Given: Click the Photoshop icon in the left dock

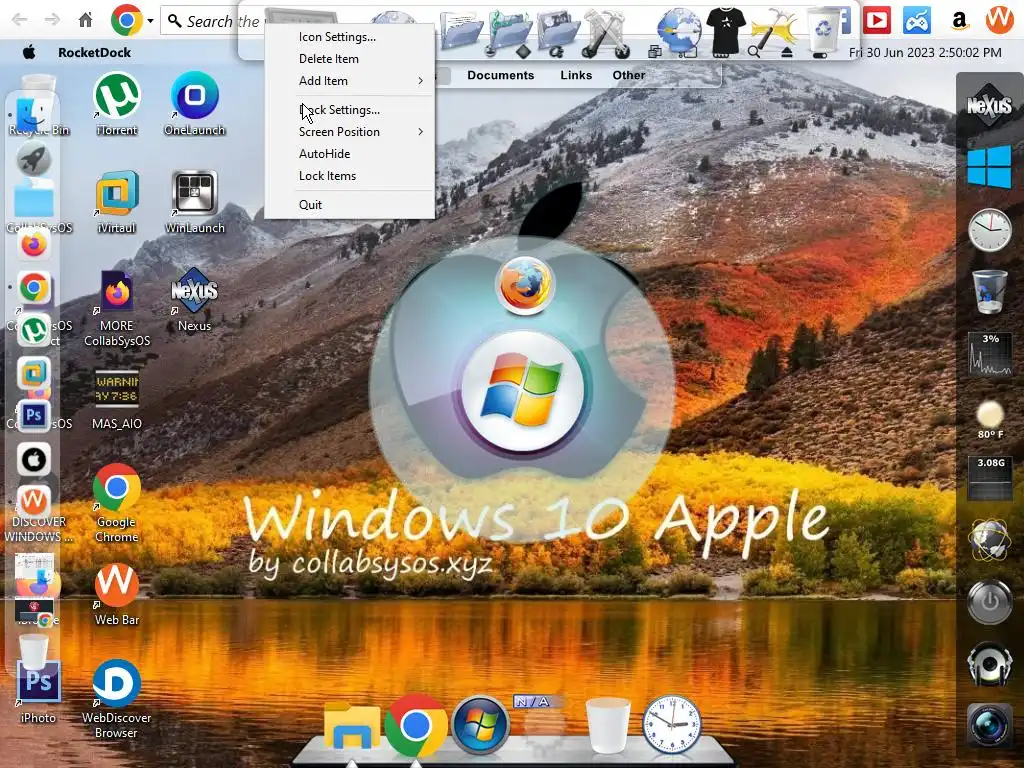Looking at the screenshot, I should (34, 415).
